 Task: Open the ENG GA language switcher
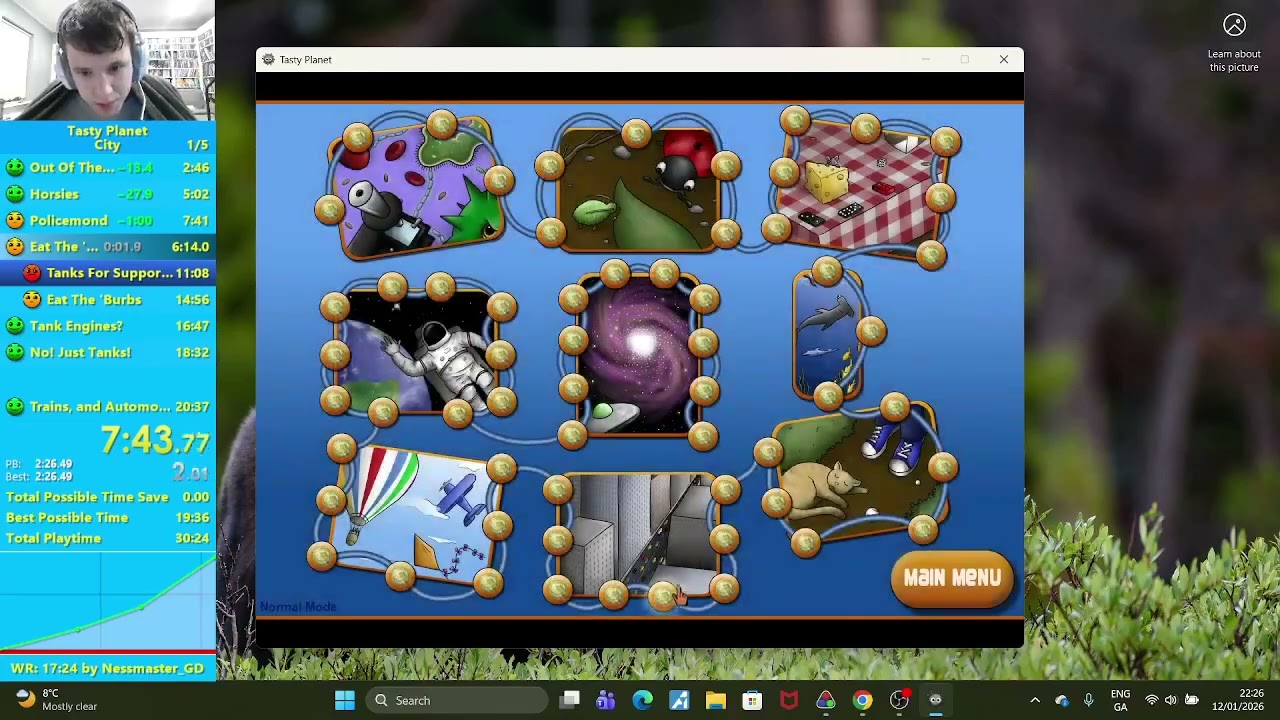point(1120,700)
